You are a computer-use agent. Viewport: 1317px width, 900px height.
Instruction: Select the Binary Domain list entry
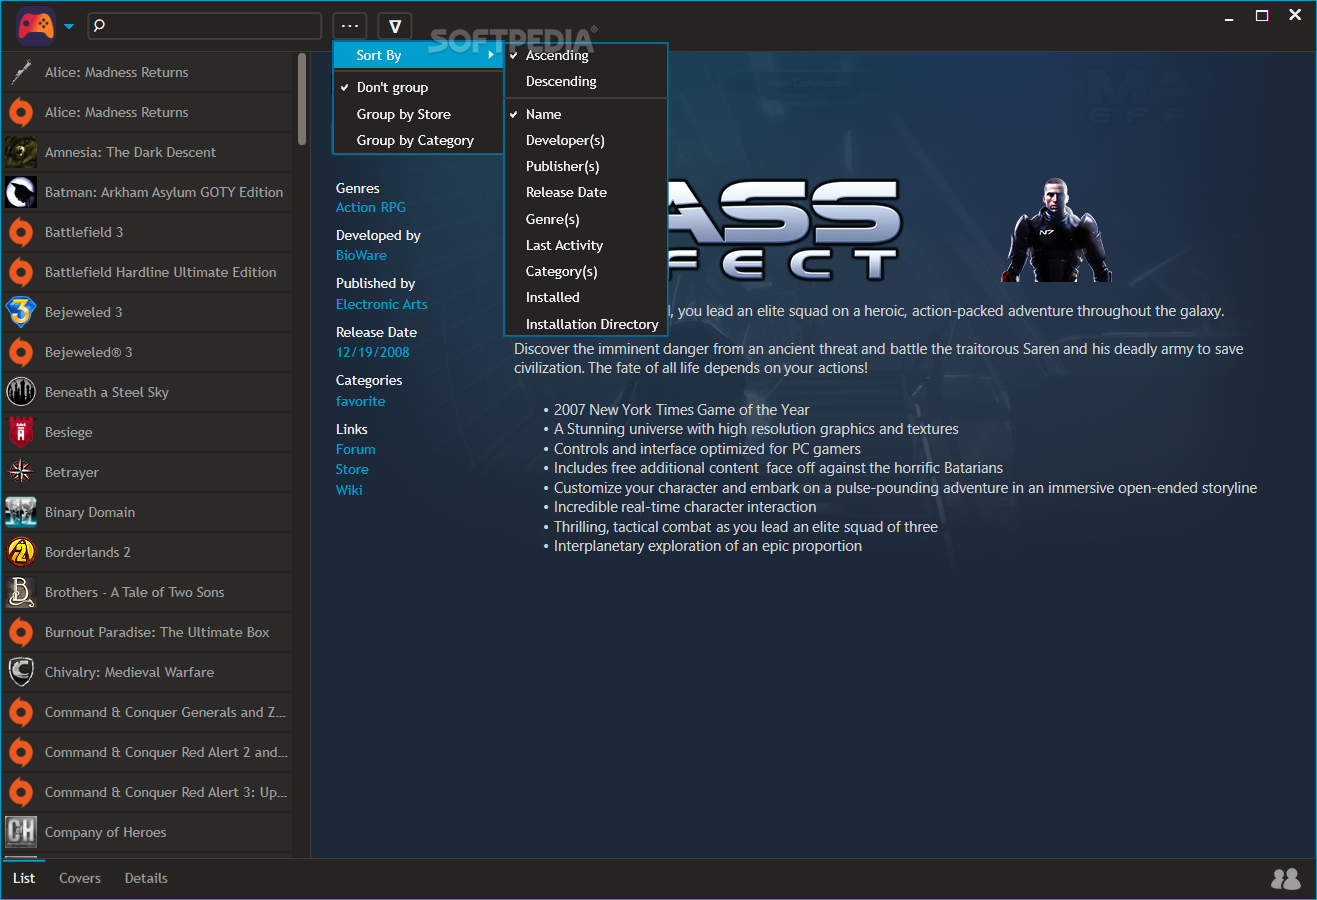click(x=148, y=512)
